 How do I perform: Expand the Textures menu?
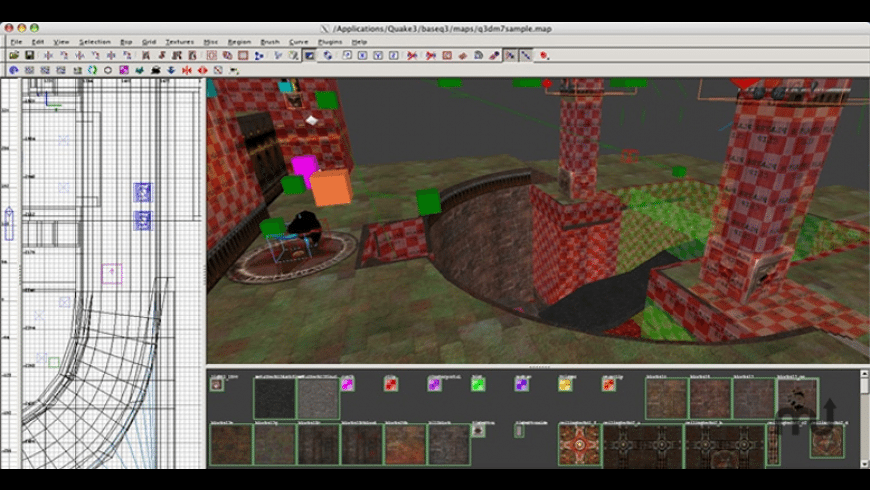click(x=180, y=42)
